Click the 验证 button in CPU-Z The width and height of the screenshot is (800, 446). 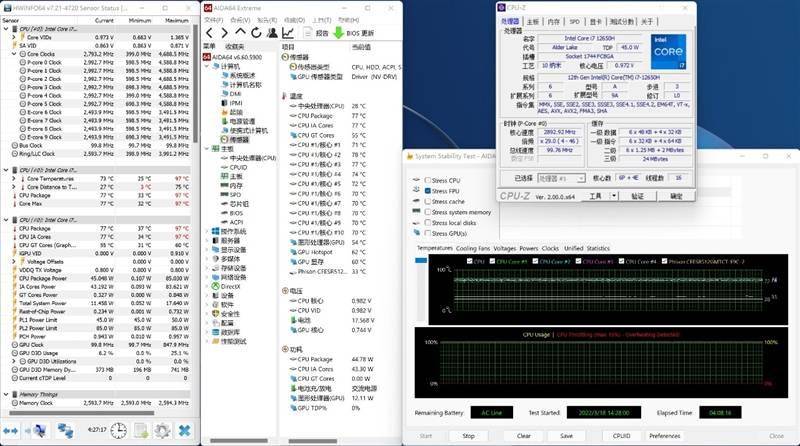coord(638,196)
